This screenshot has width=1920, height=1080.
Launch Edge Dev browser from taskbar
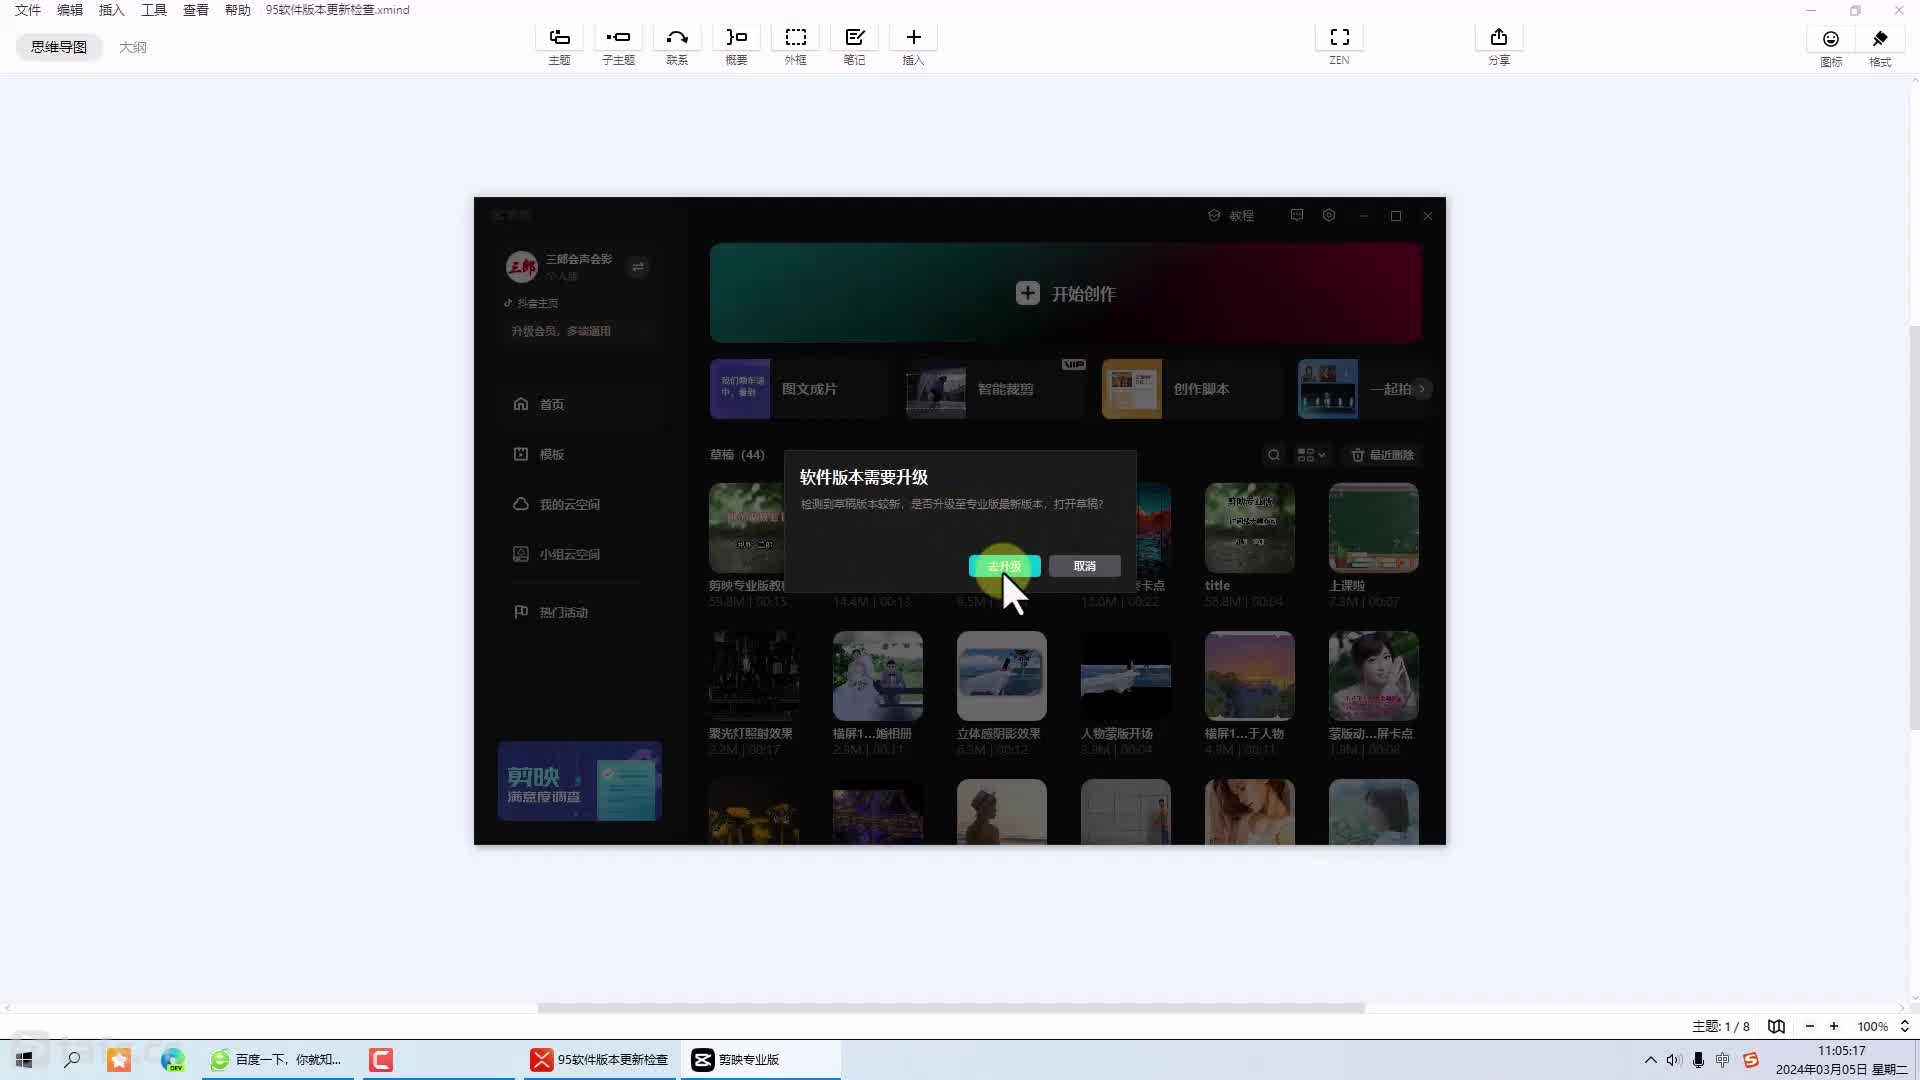172,1059
